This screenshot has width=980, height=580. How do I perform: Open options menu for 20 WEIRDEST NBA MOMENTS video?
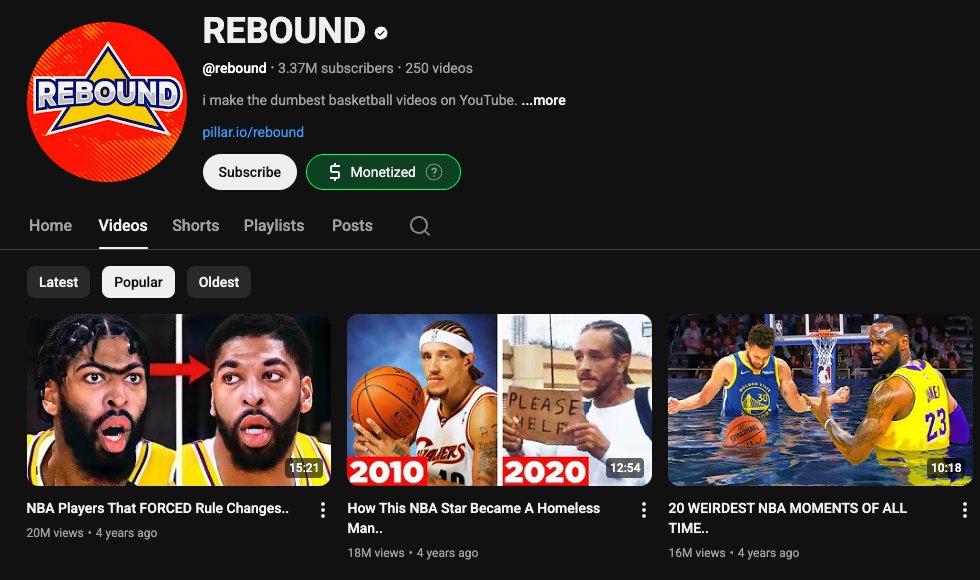point(964,510)
